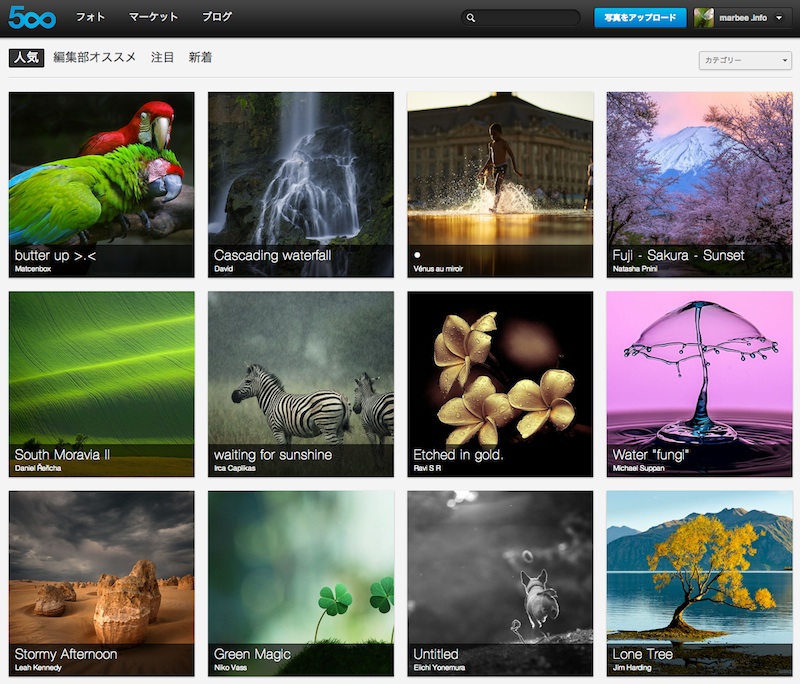
Task: Click the 写真をアップロード button
Action: pyautogui.click(x=640, y=18)
